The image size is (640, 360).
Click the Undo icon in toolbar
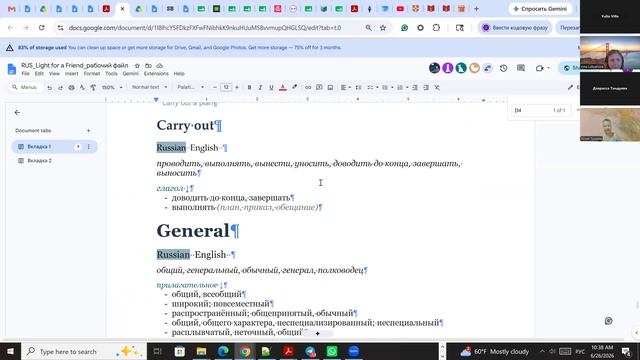tap(49, 87)
